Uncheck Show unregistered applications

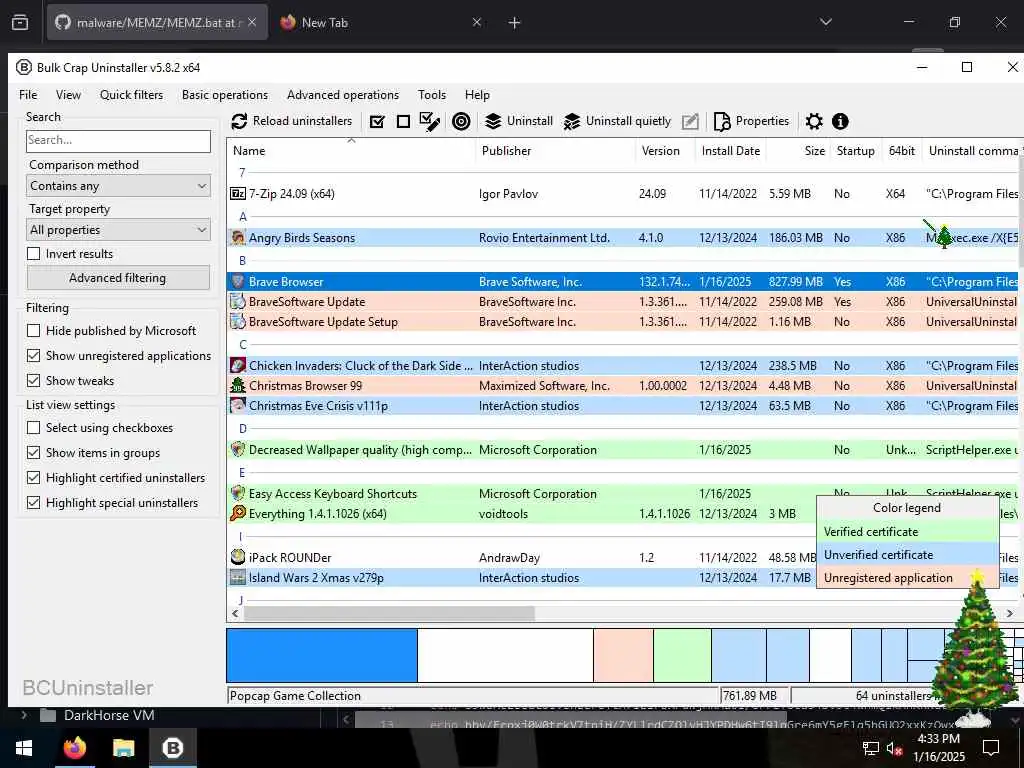(33, 356)
